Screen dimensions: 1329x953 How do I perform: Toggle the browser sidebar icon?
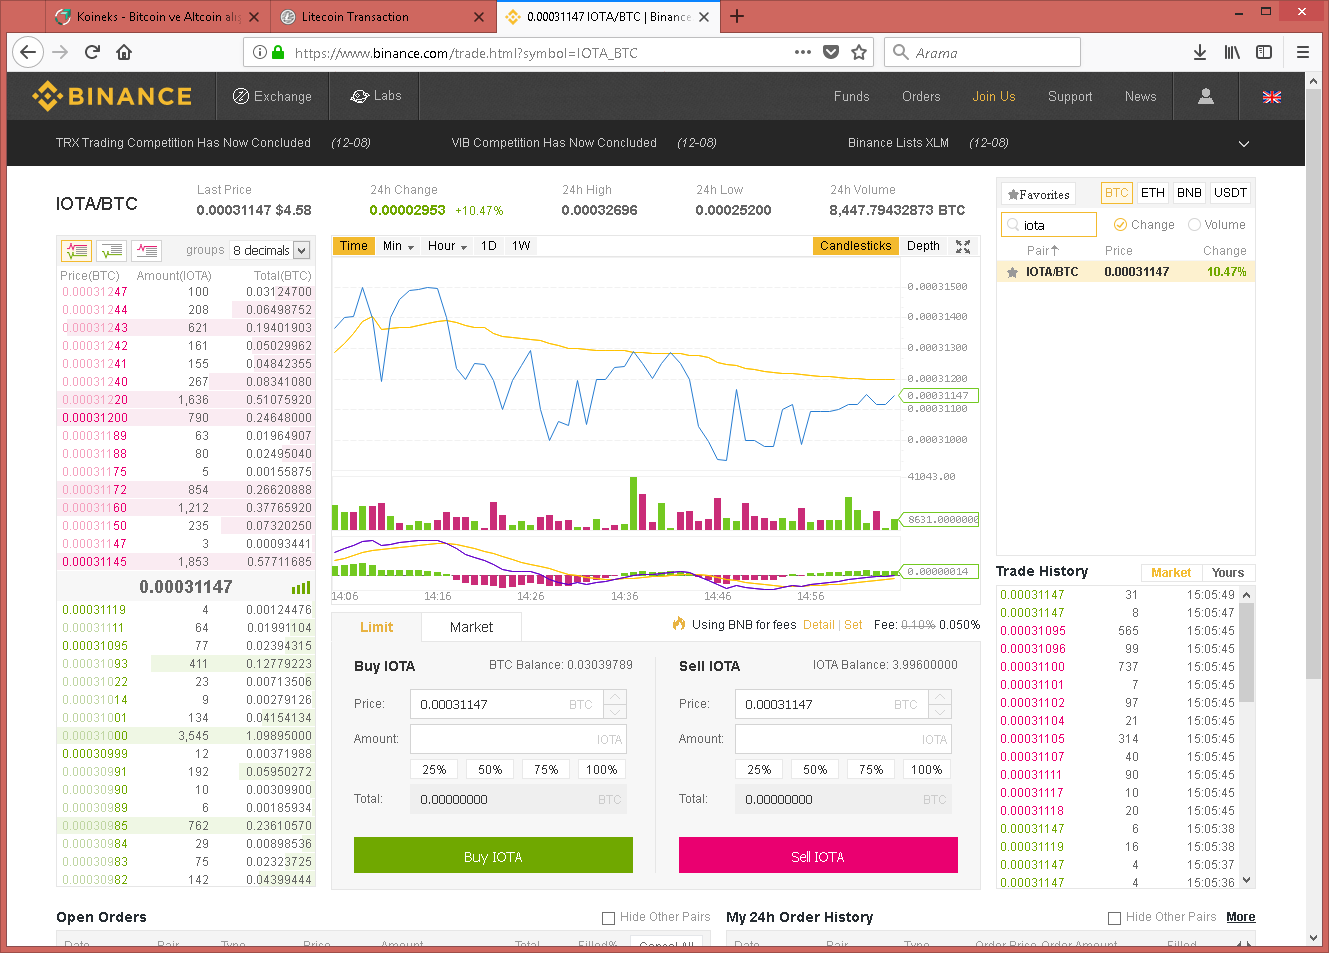1264,52
